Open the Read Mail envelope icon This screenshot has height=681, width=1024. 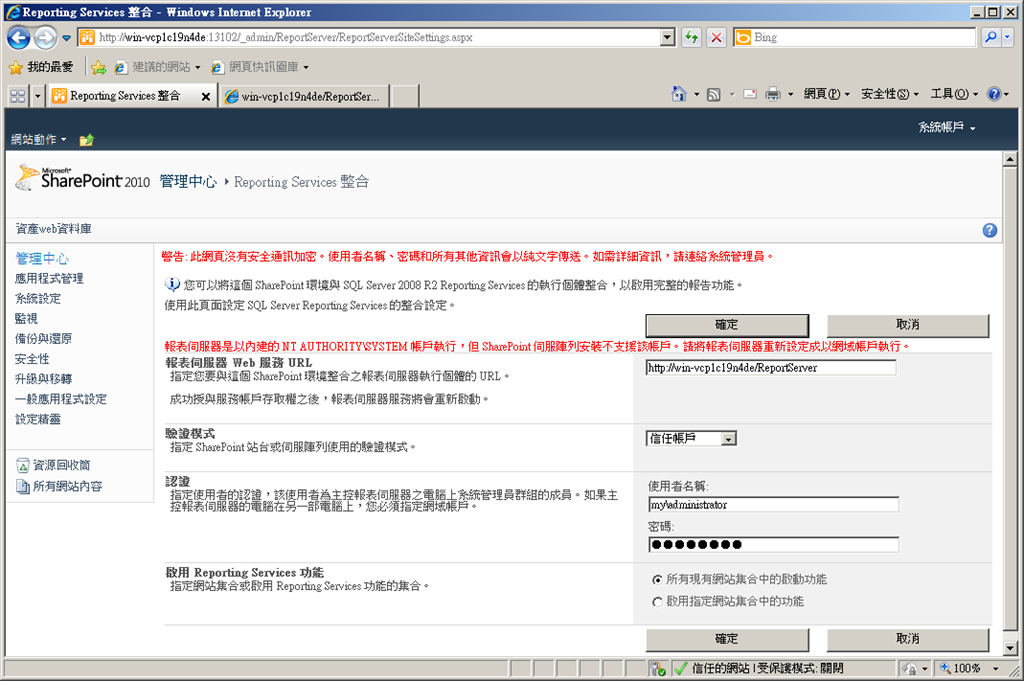[x=750, y=94]
